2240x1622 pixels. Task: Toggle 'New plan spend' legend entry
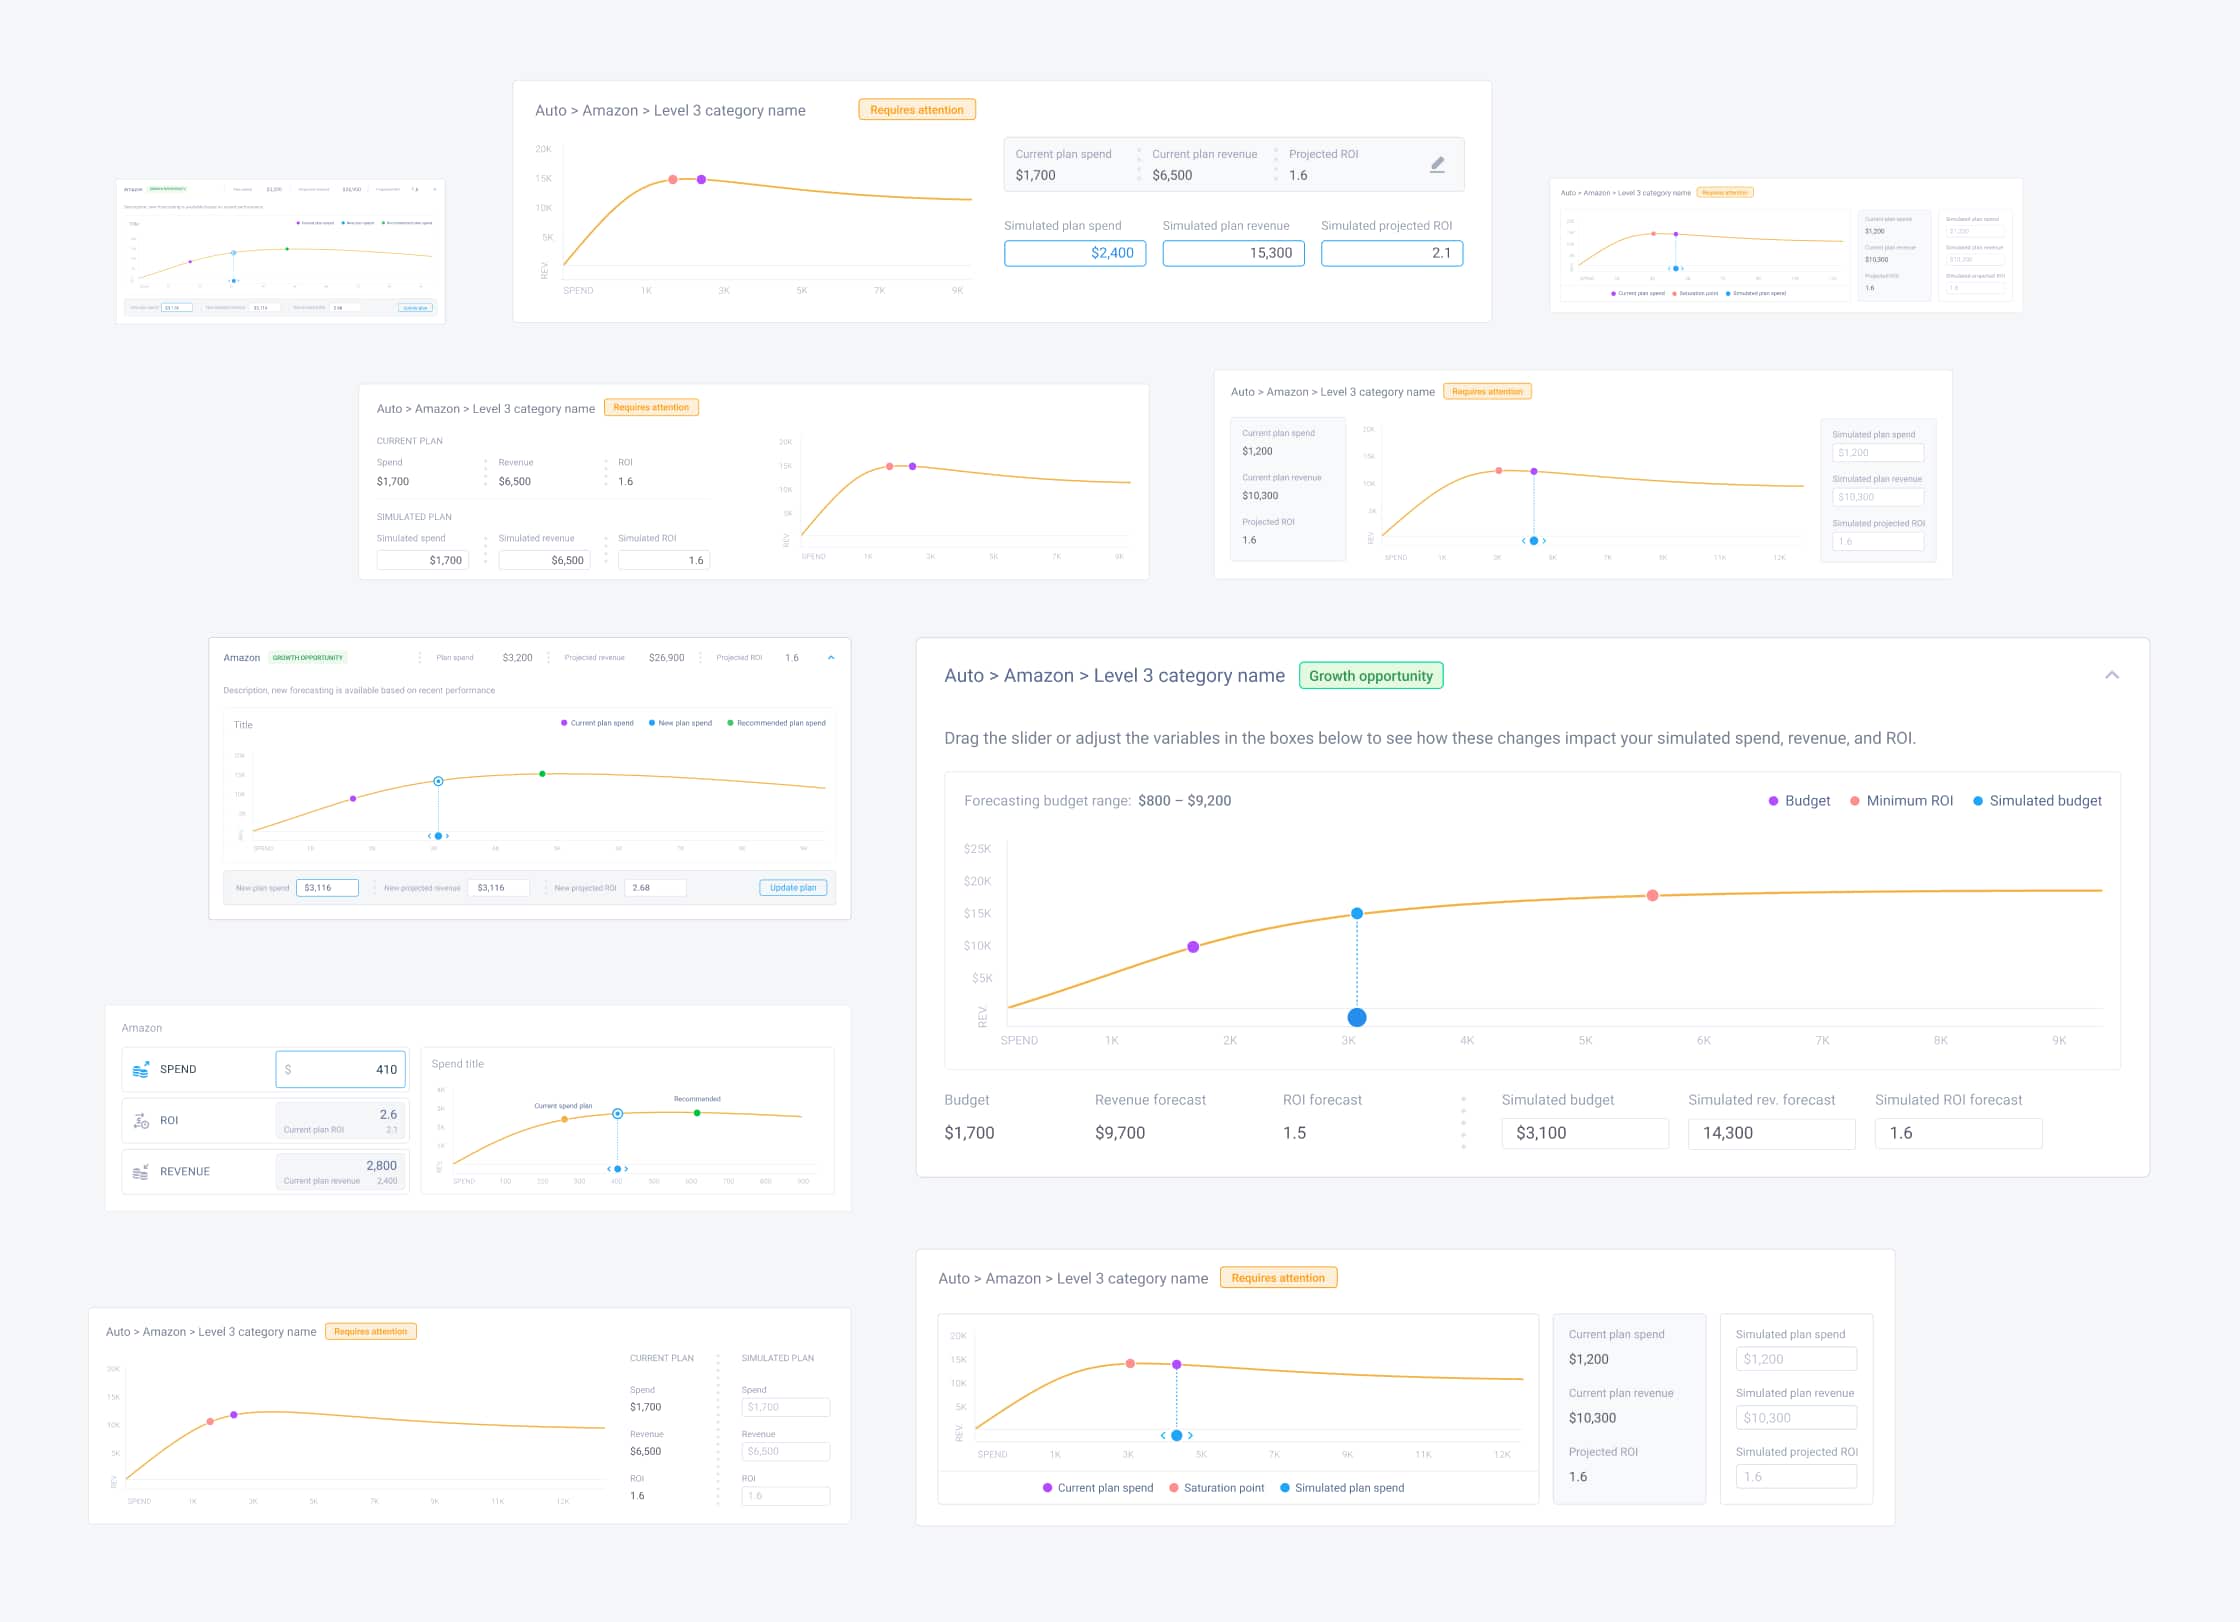tap(680, 723)
